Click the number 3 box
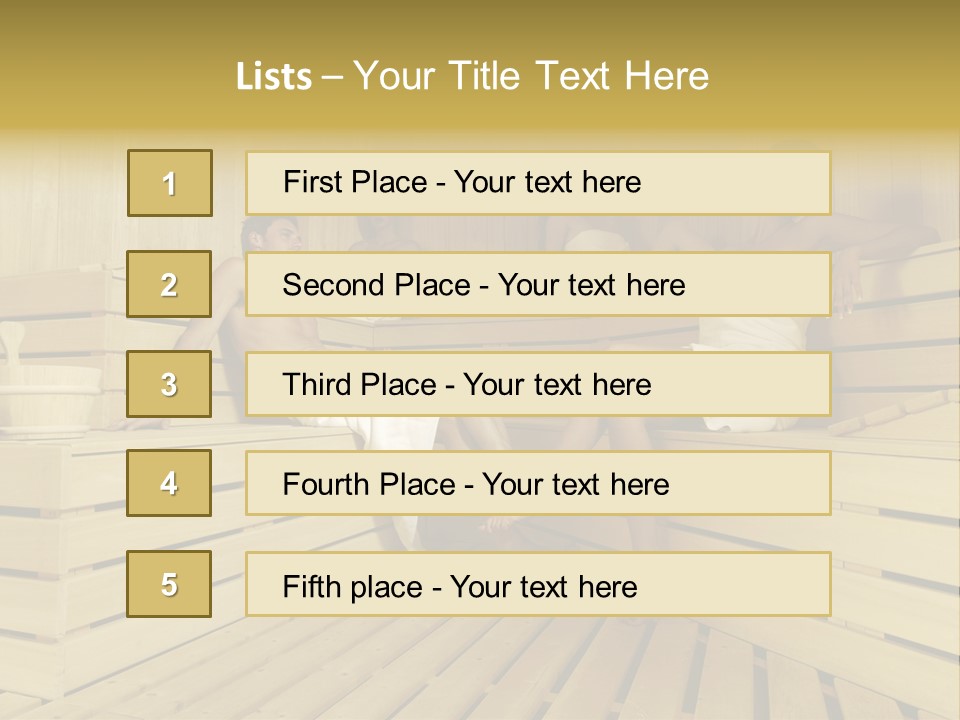The image size is (960, 720). tap(169, 384)
